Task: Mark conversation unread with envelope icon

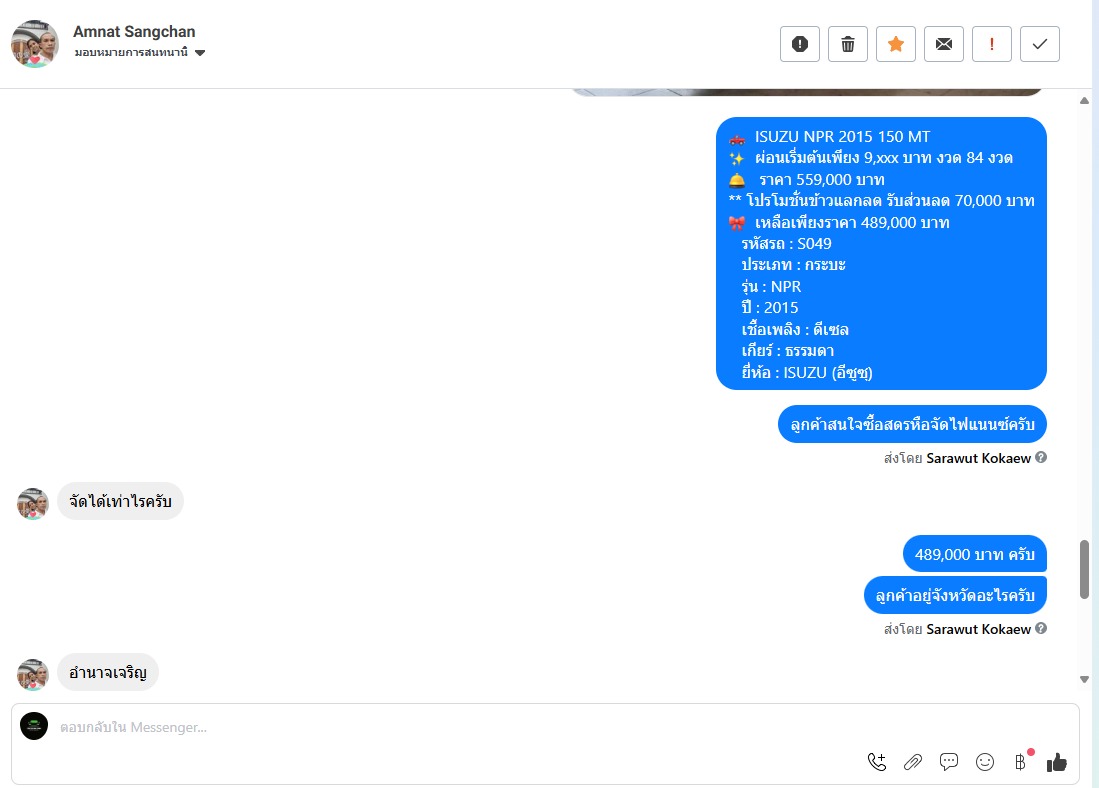Action: pos(944,44)
